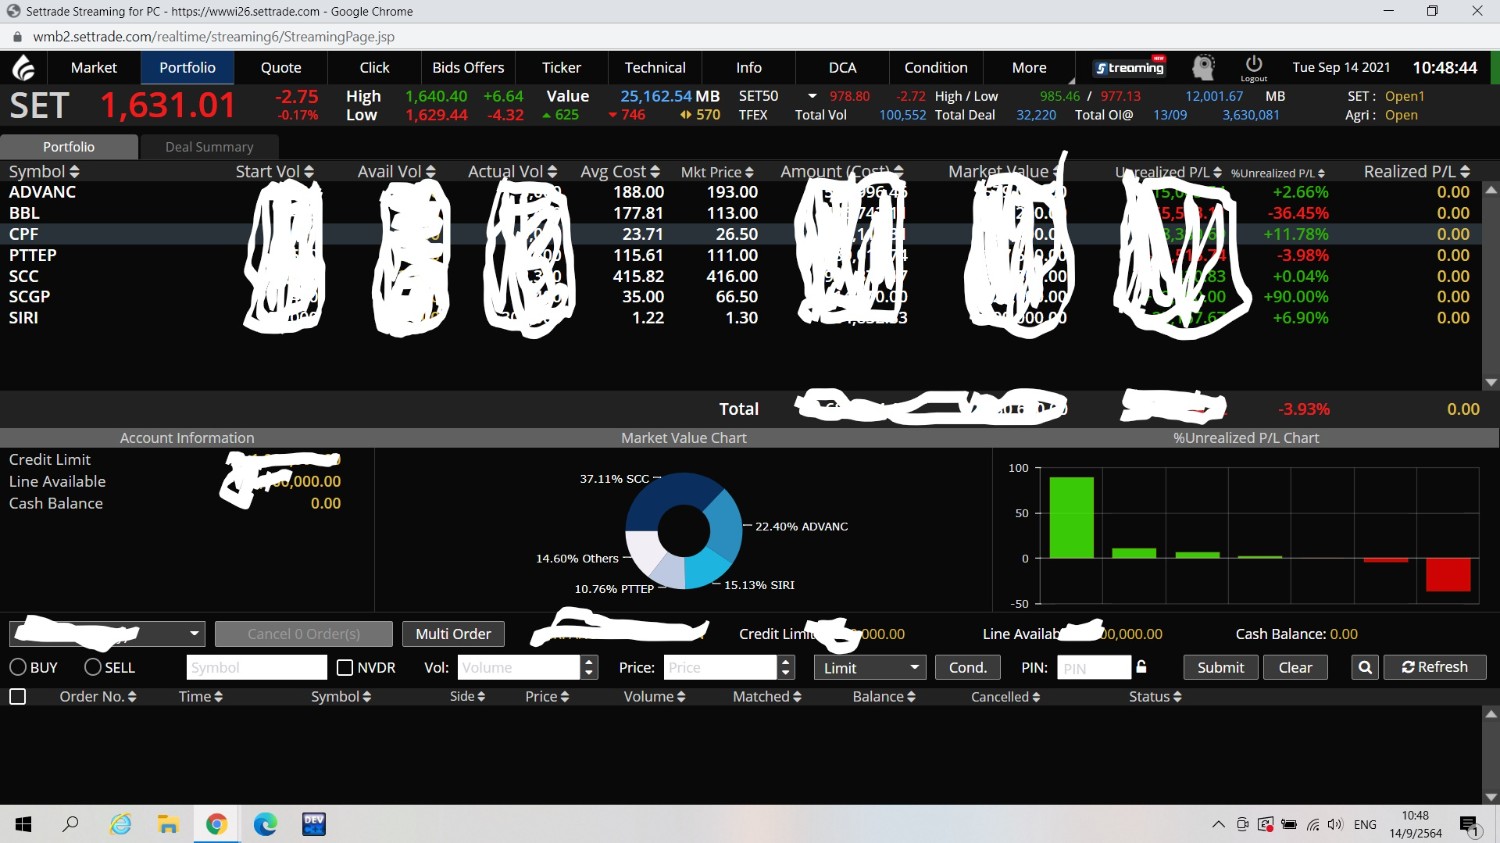Click the head profile icon
This screenshot has width=1500, height=843.
1203,67
